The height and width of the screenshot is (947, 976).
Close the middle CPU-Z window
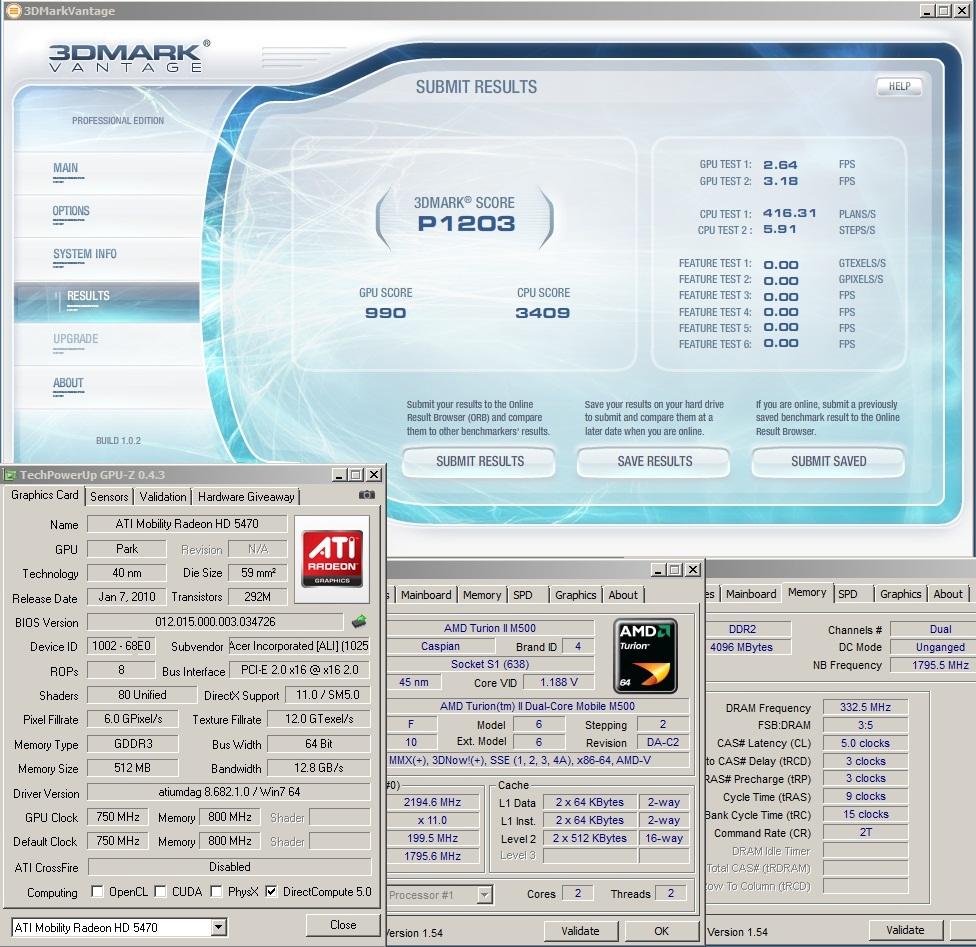(693, 570)
